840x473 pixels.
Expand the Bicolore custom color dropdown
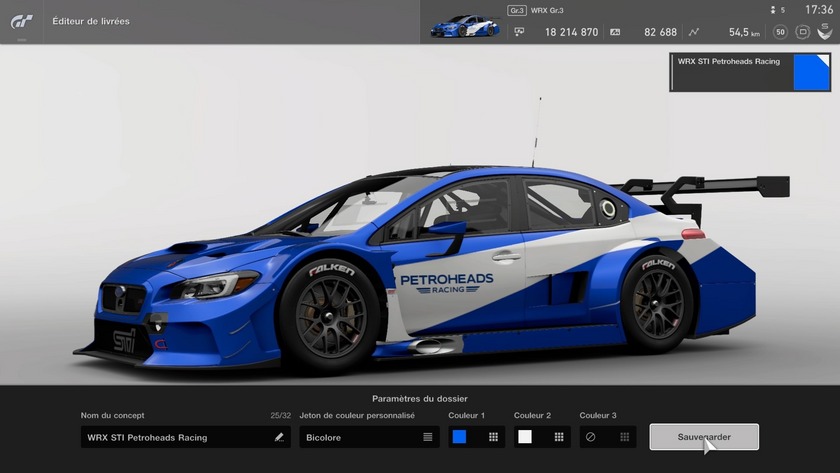pos(368,437)
